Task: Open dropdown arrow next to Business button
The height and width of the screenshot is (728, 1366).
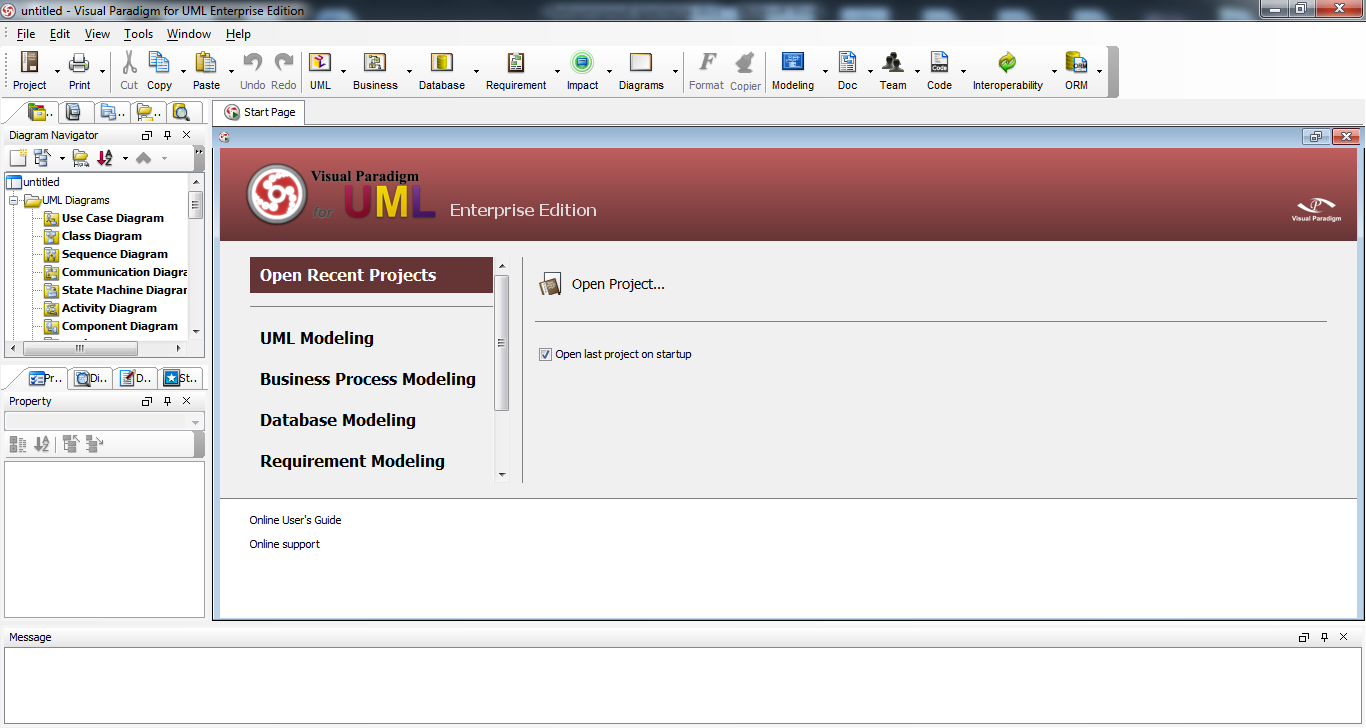Action: pyautogui.click(x=408, y=72)
